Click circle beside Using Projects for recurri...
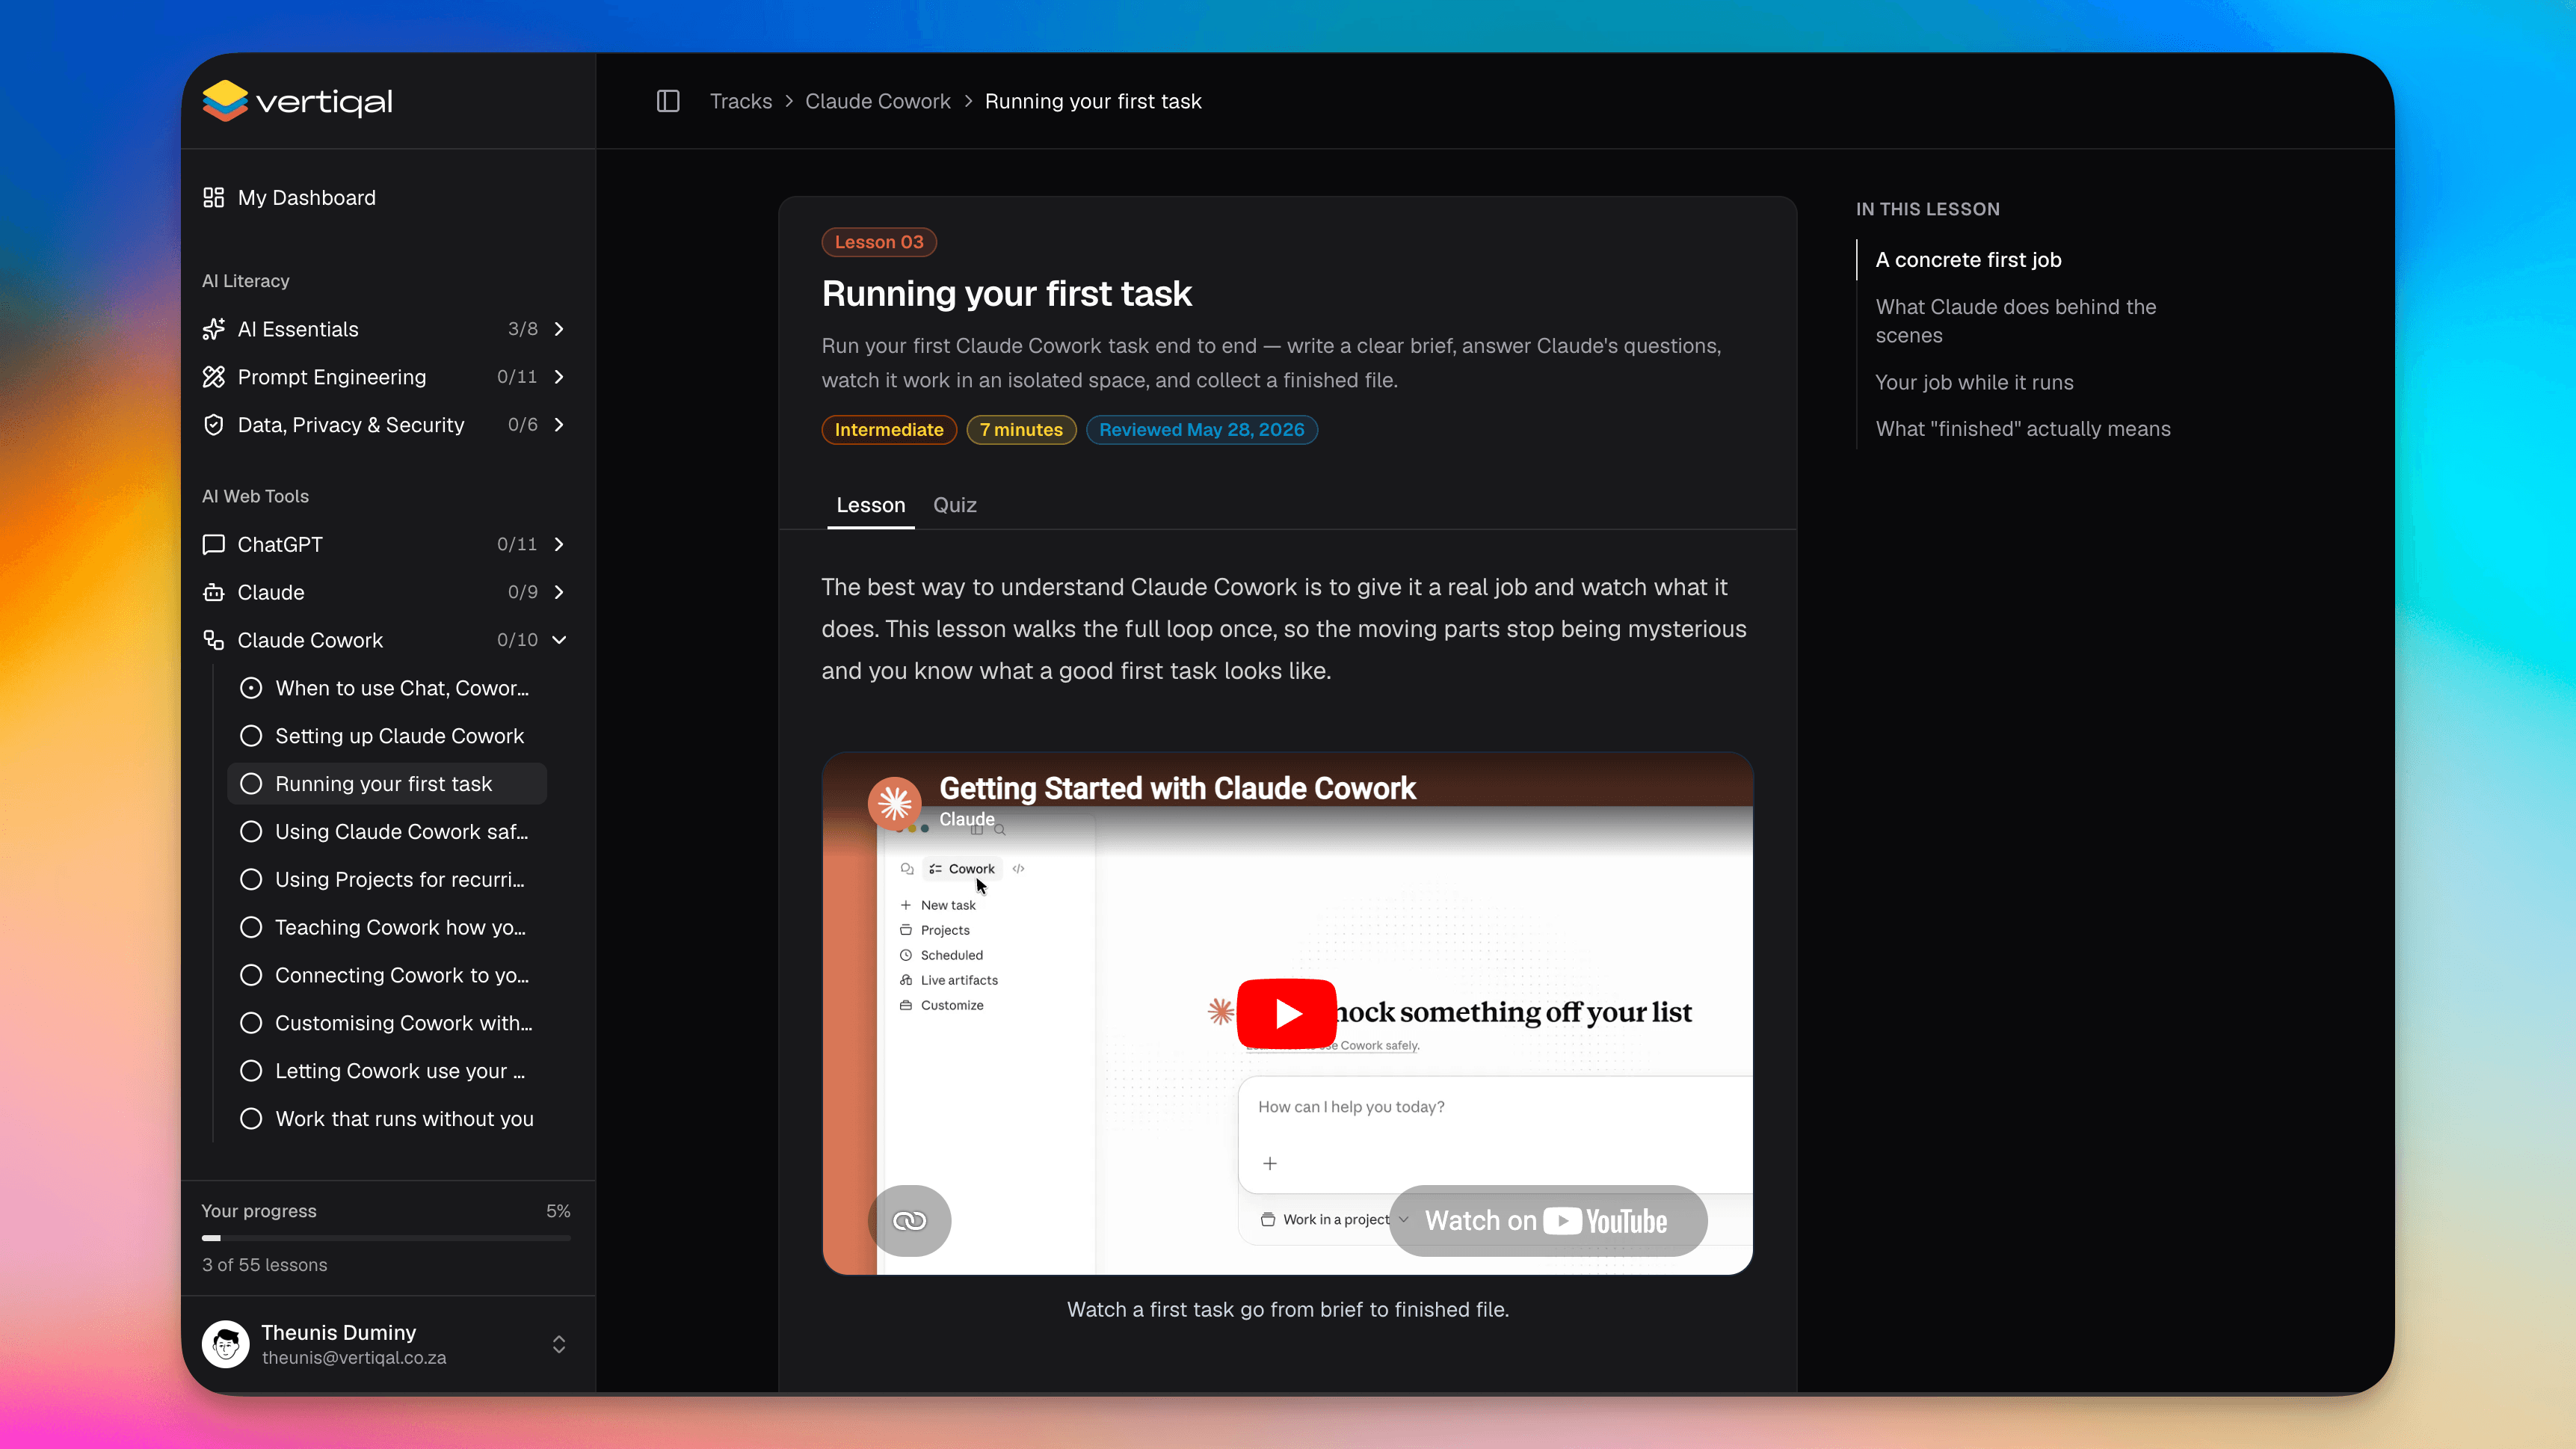 click(x=251, y=880)
